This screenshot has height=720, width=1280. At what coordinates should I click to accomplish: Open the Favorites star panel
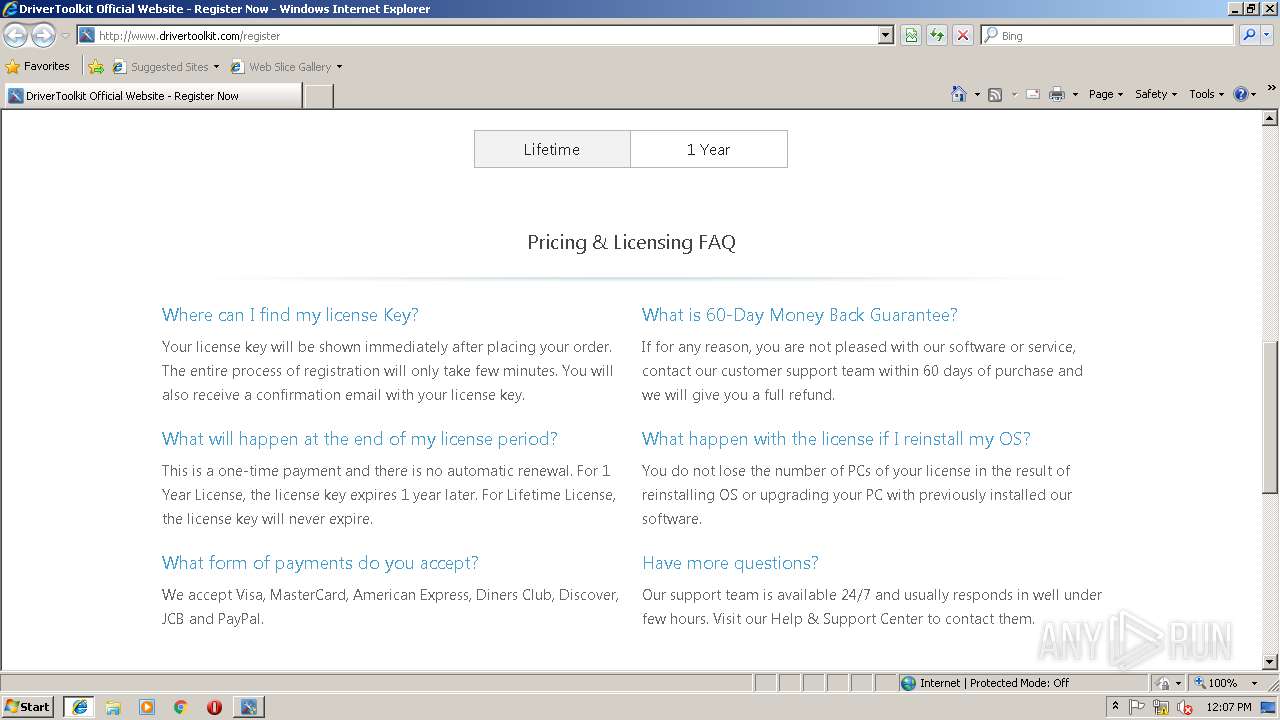coord(38,66)
